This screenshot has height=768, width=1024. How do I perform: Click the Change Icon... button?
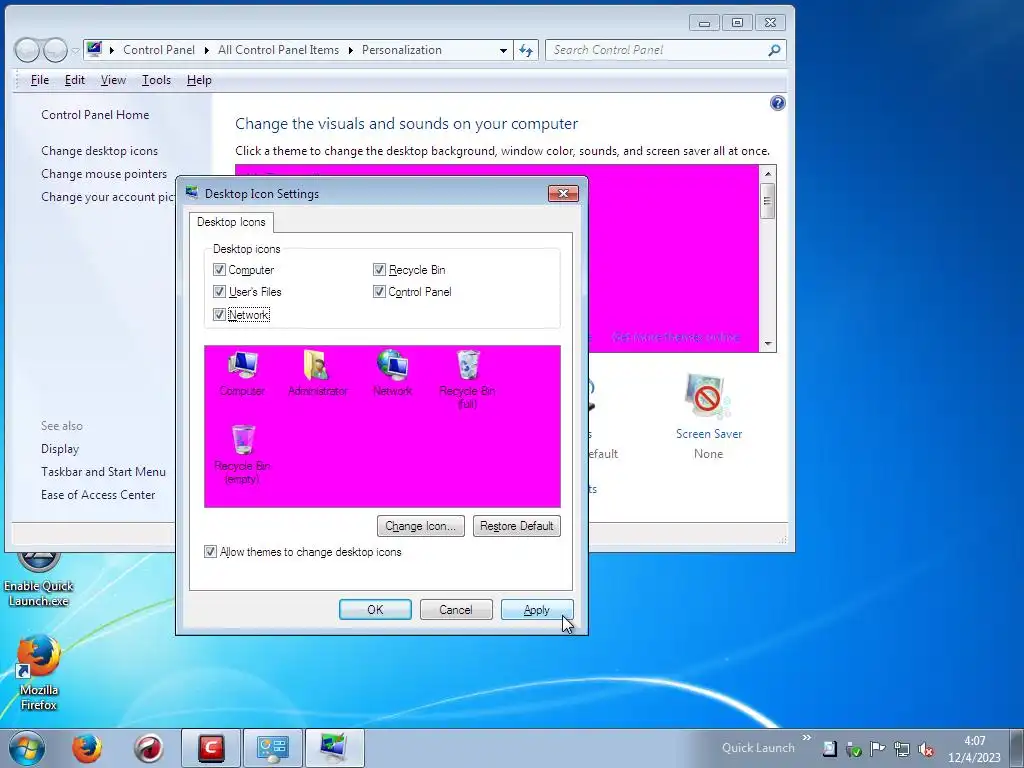pos(421,526)
